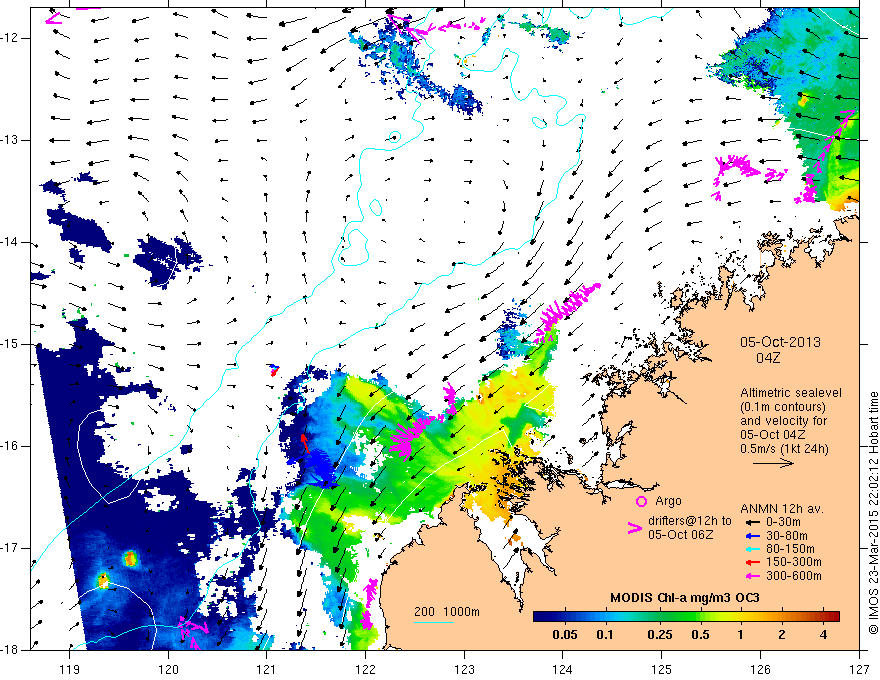880x680 pixels.
Task: Click the '200 1000m' contour legend text
Action: (447, 612)
